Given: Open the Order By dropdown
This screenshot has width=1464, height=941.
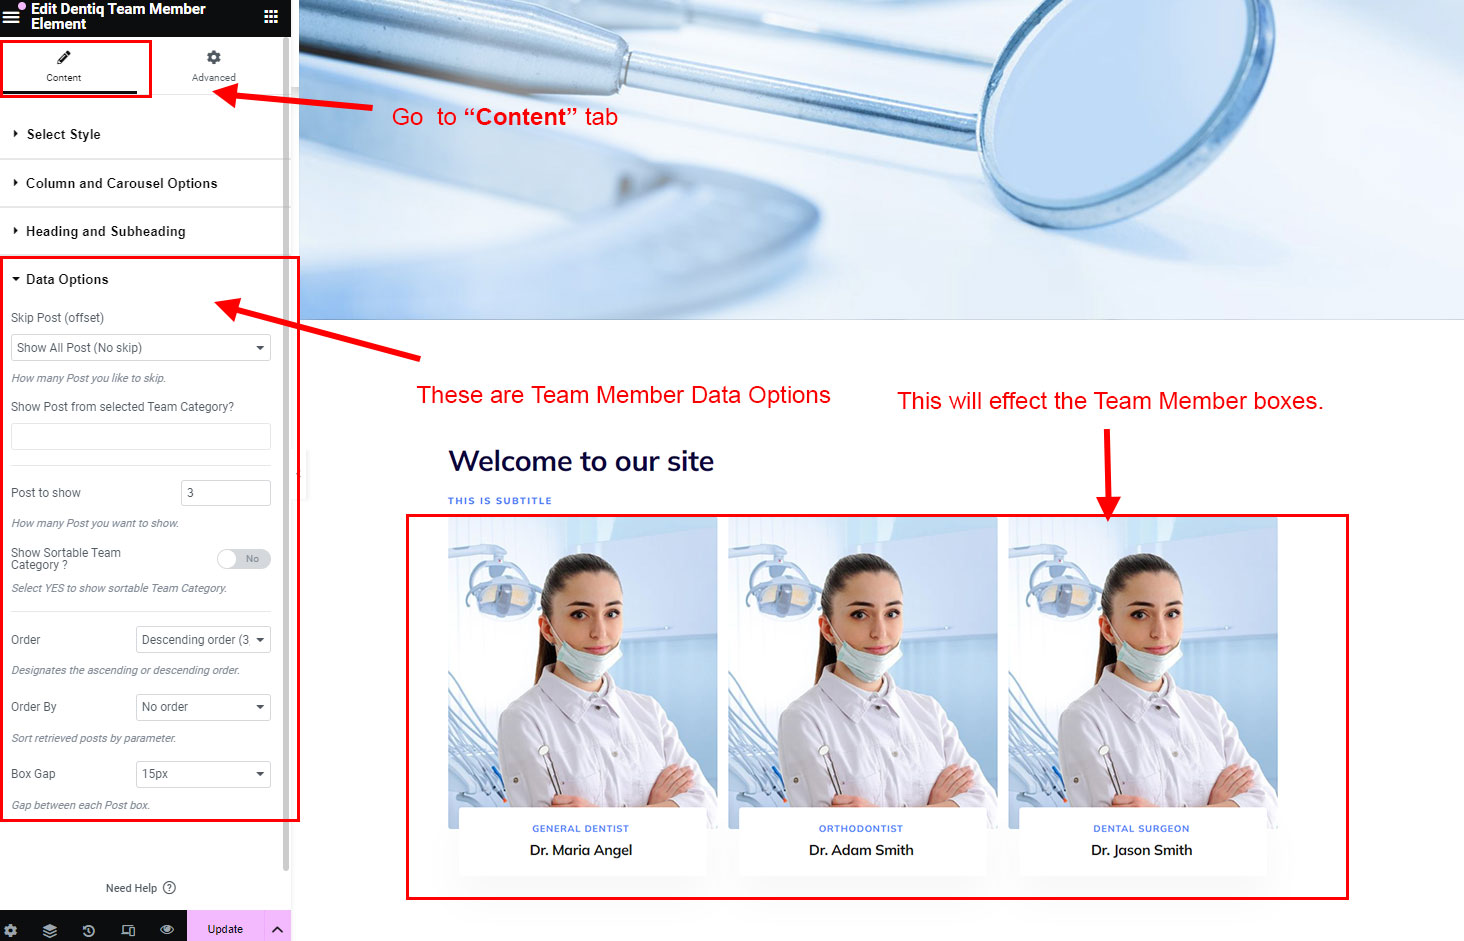Looking at the screenshot, I should 203,707.
